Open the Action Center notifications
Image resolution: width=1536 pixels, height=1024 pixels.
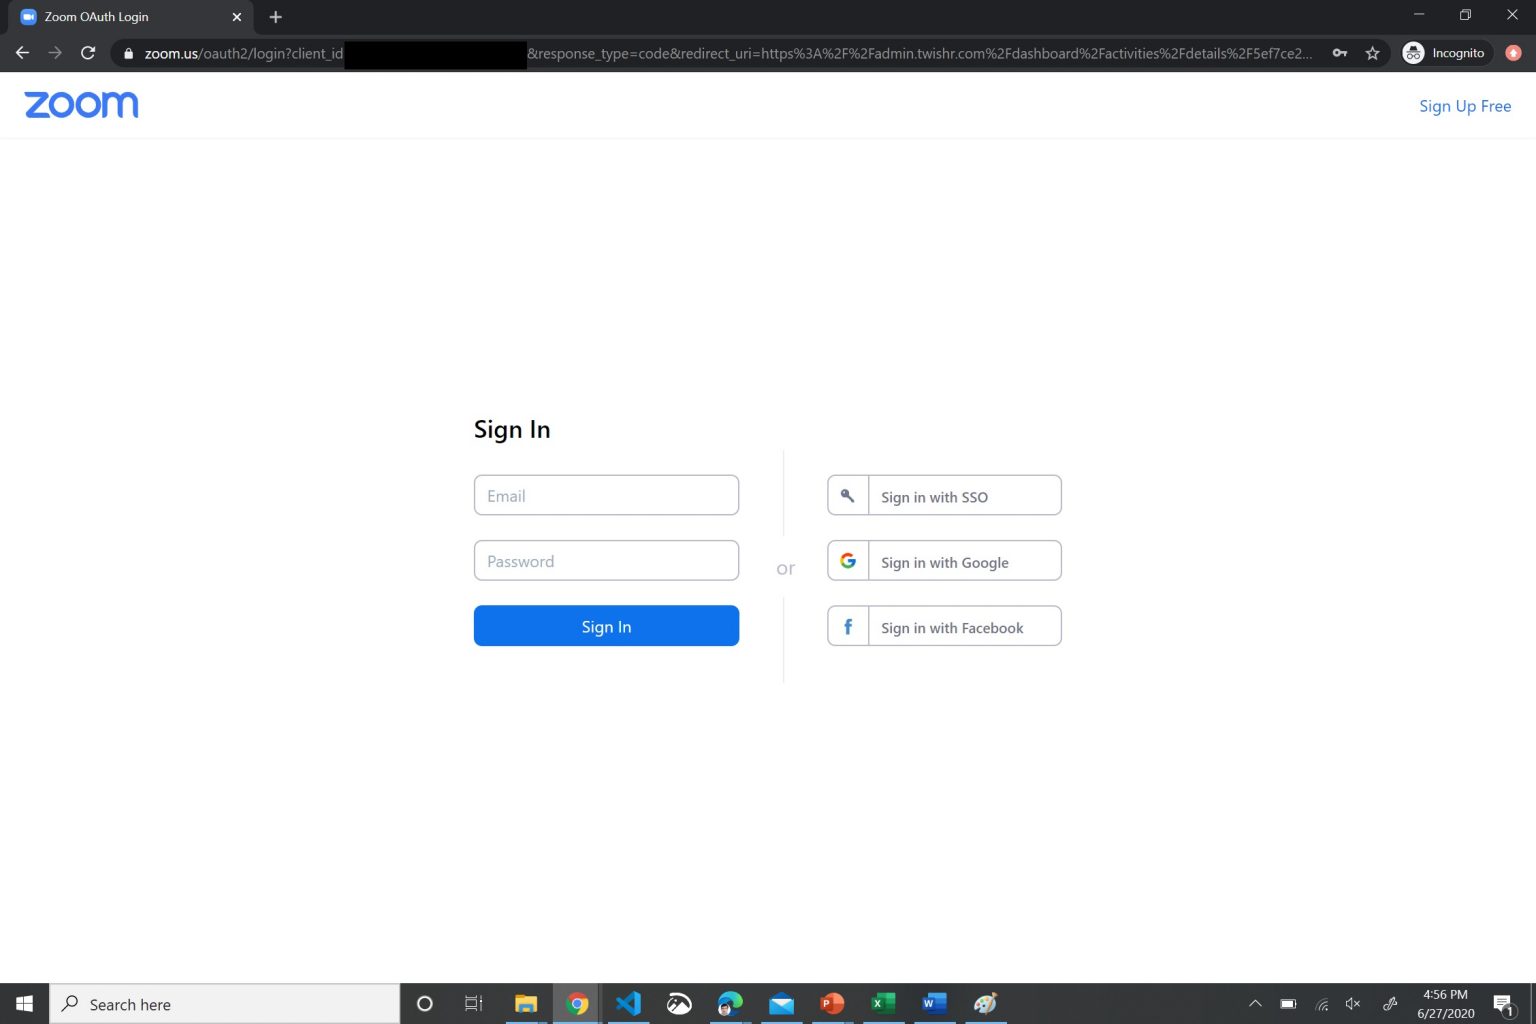click(x=1503, y=1004)
